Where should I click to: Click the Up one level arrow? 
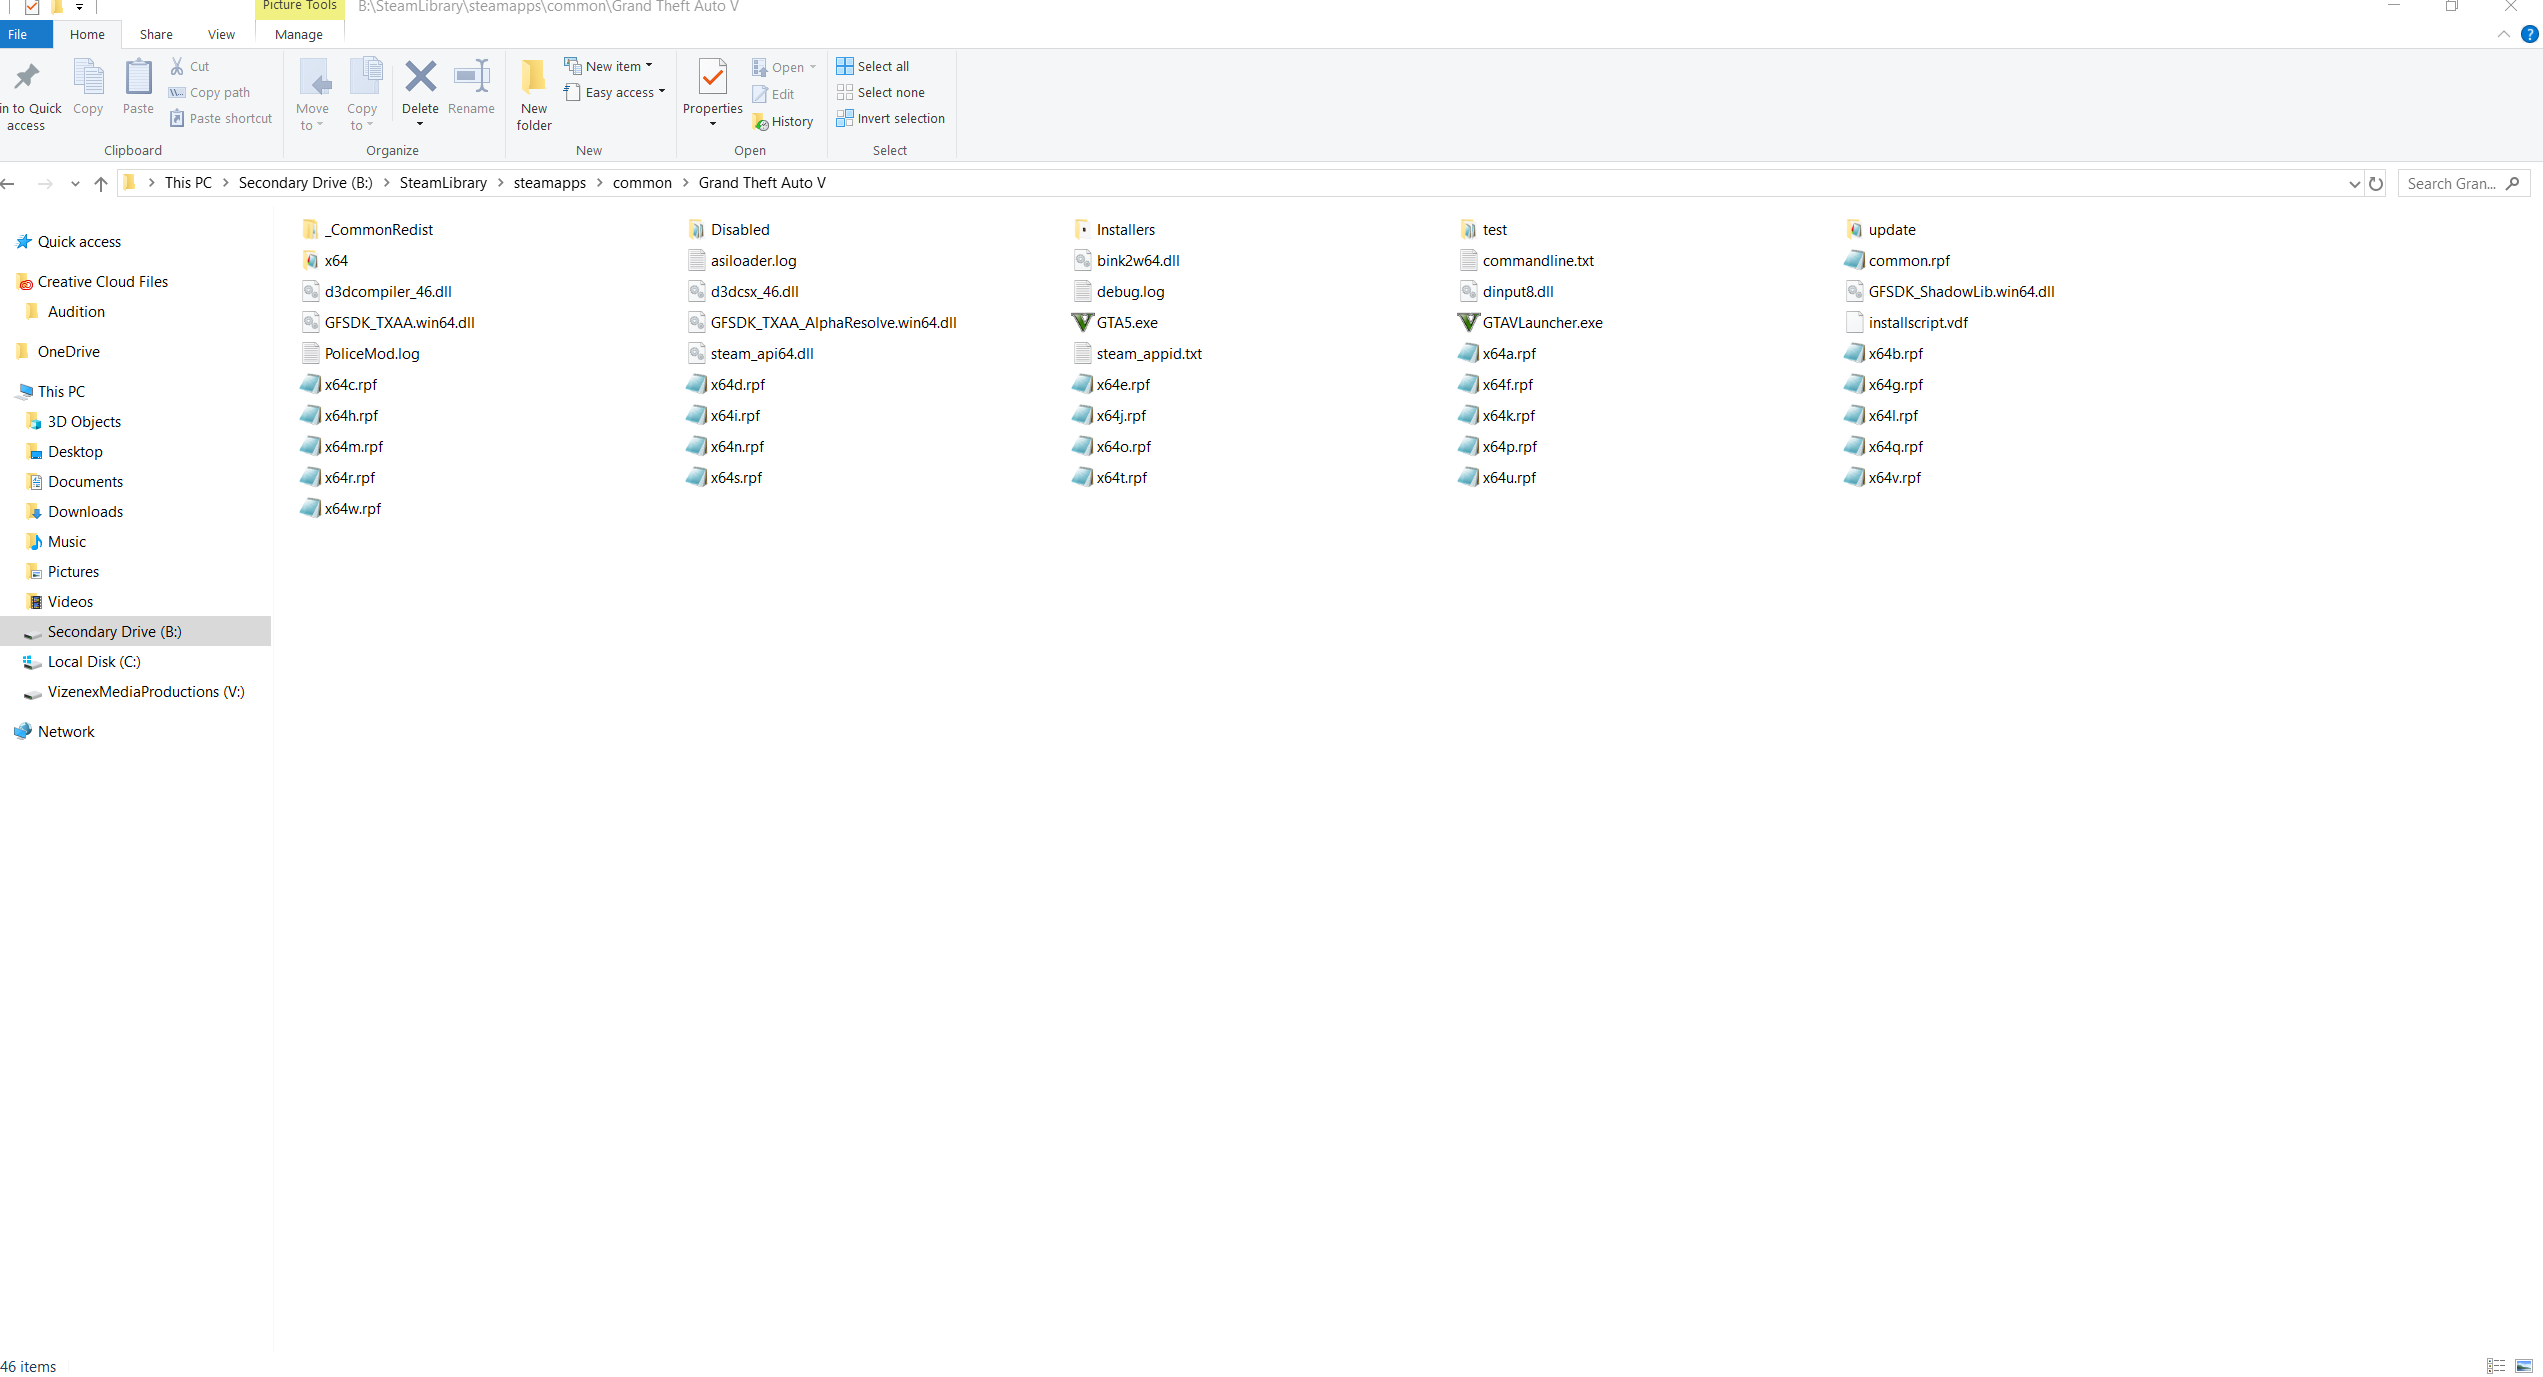(x=100, y=183)
